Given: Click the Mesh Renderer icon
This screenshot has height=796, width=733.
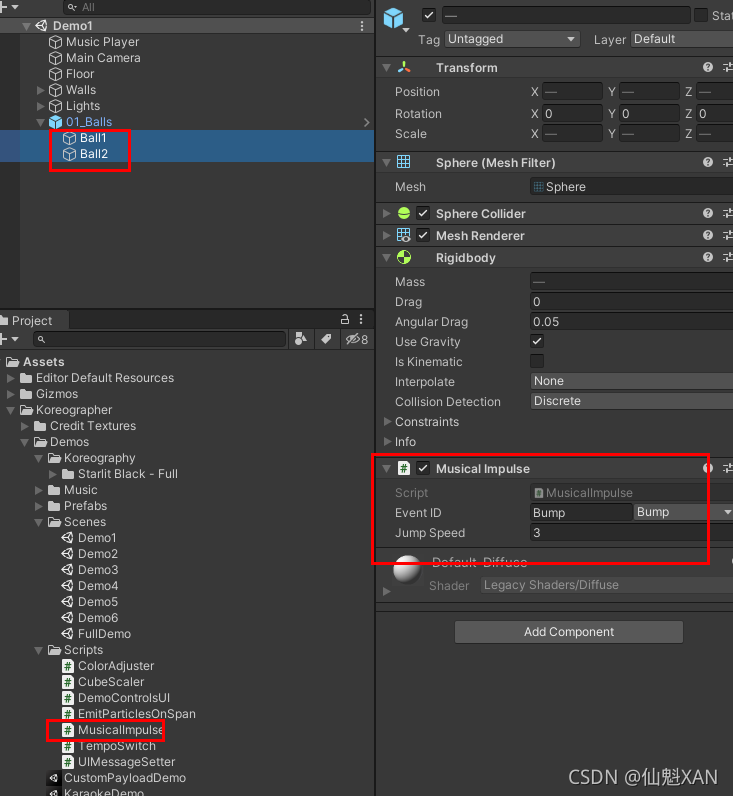Looking at the screenshot, I should [x=404, y=235].
